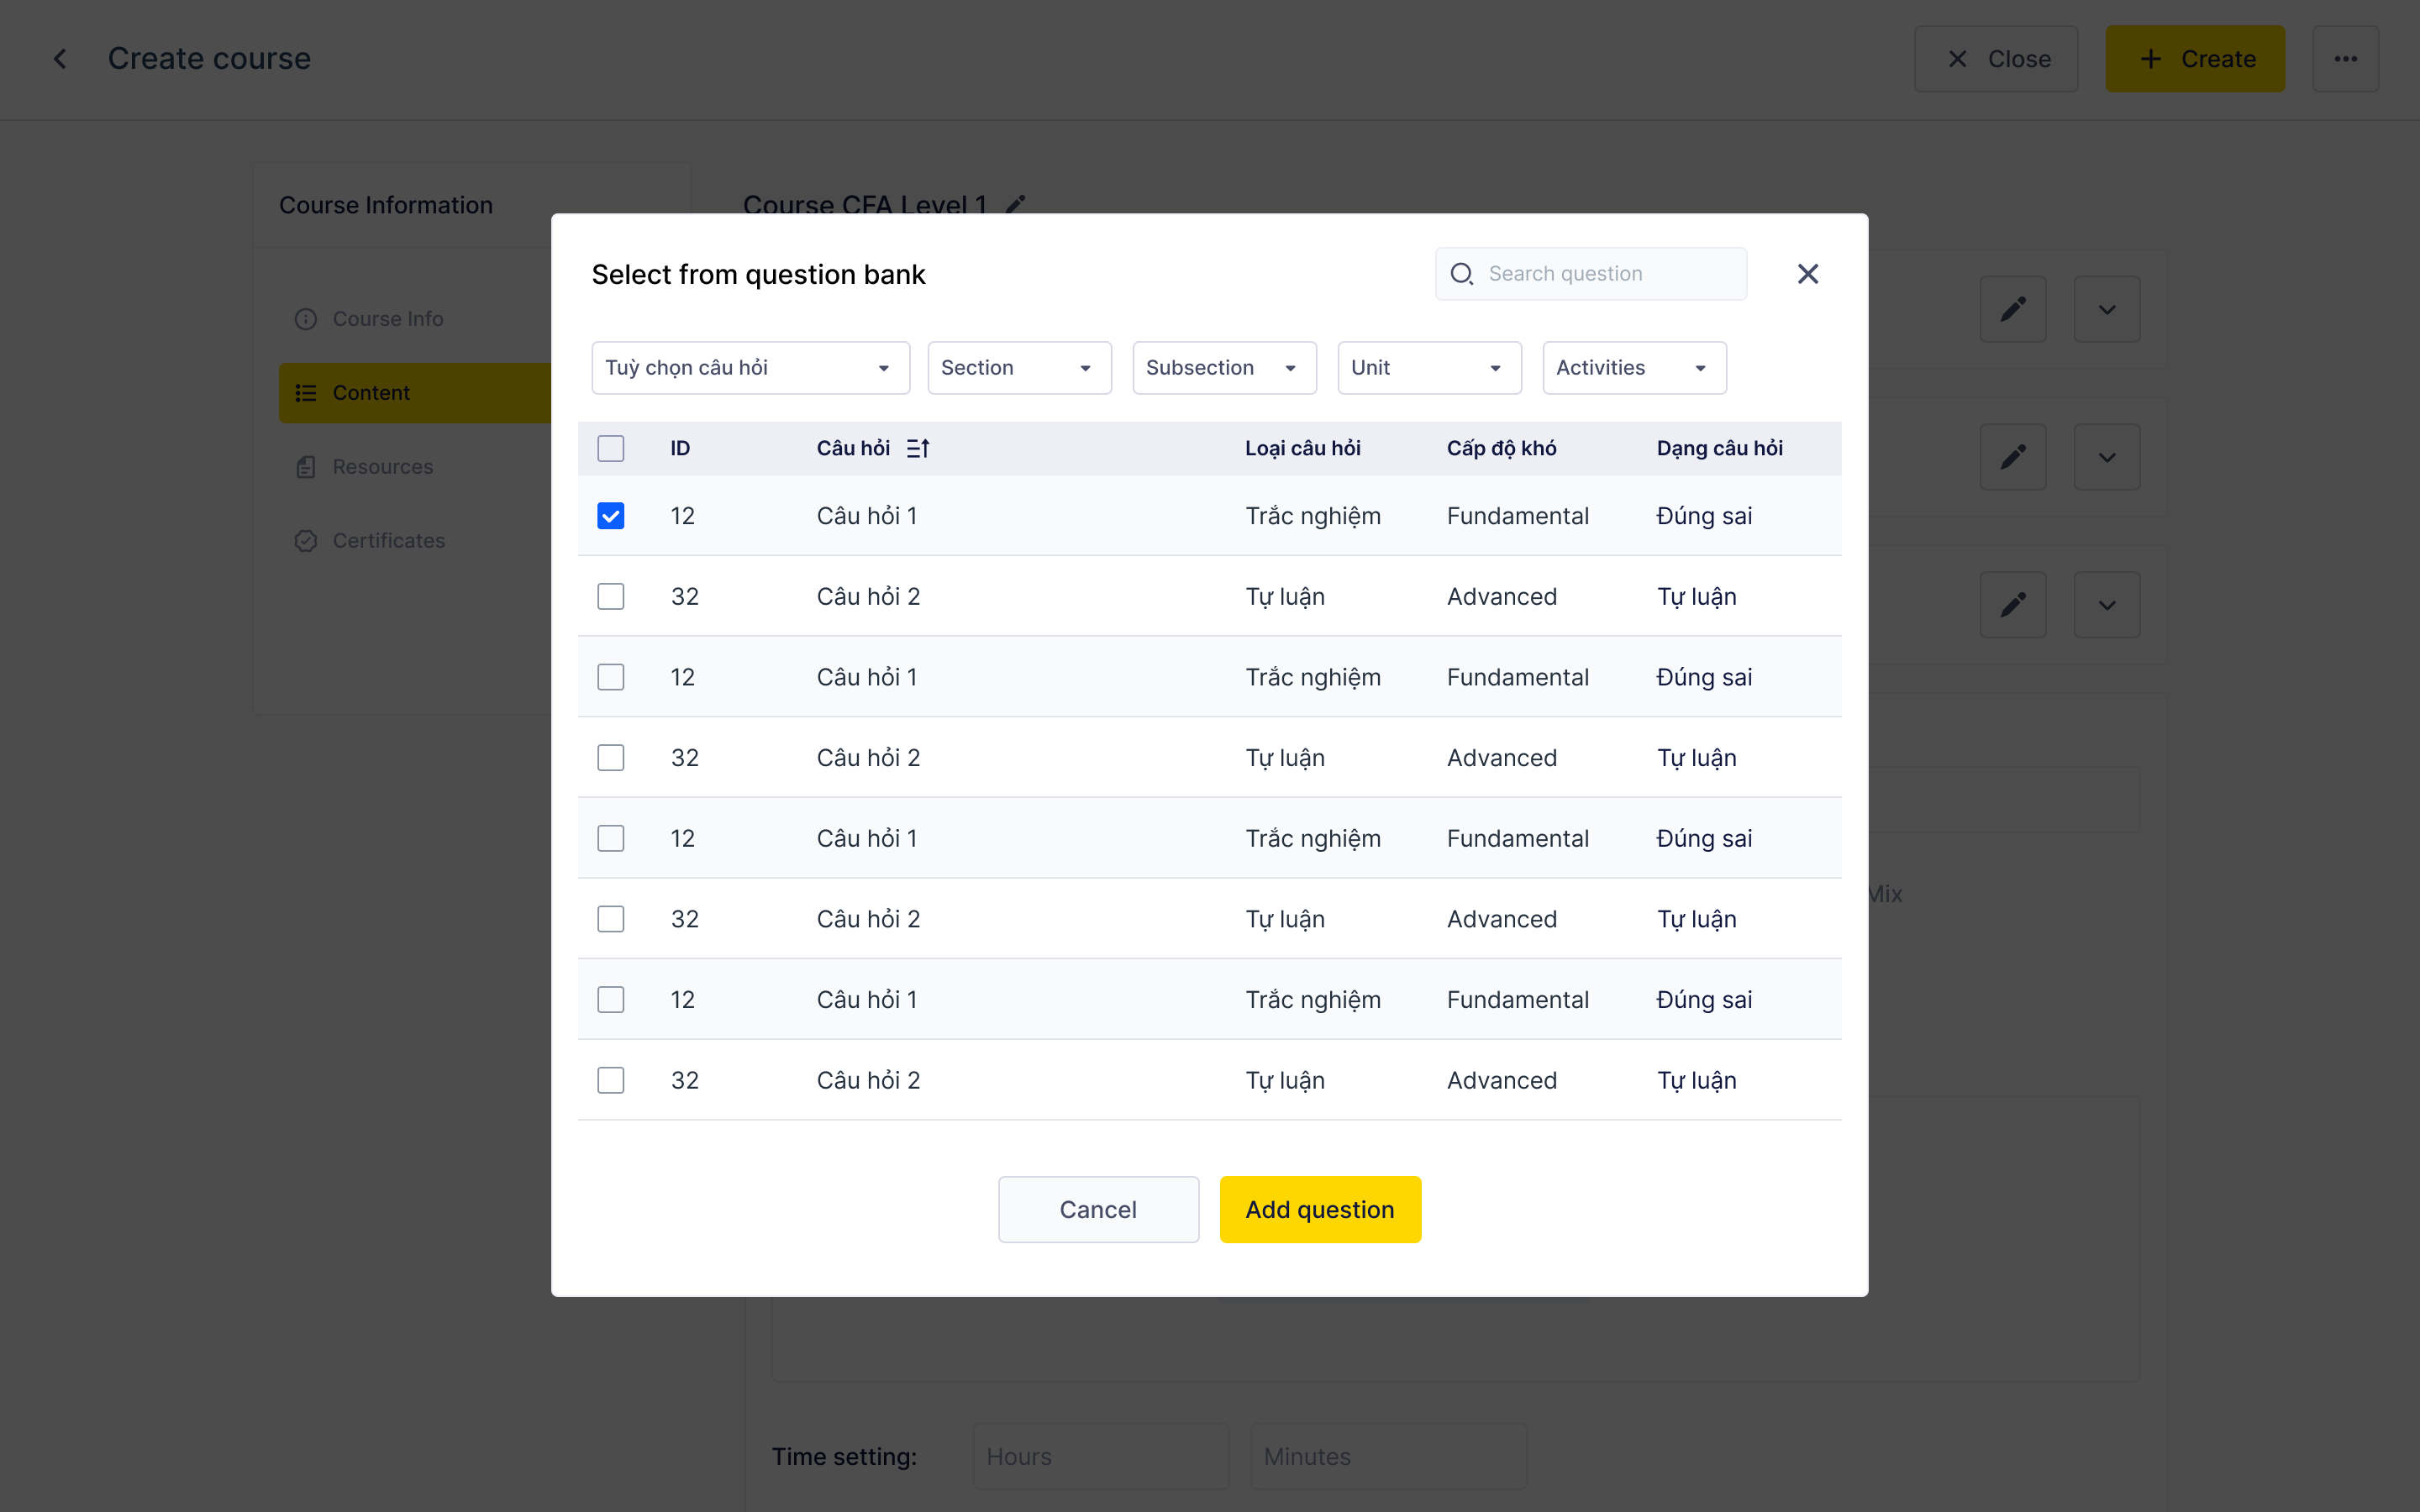Click the Course Info sidebar icon
Image resolution: width=2420 pixels, height=1512 pixels.
pos(306,319)
